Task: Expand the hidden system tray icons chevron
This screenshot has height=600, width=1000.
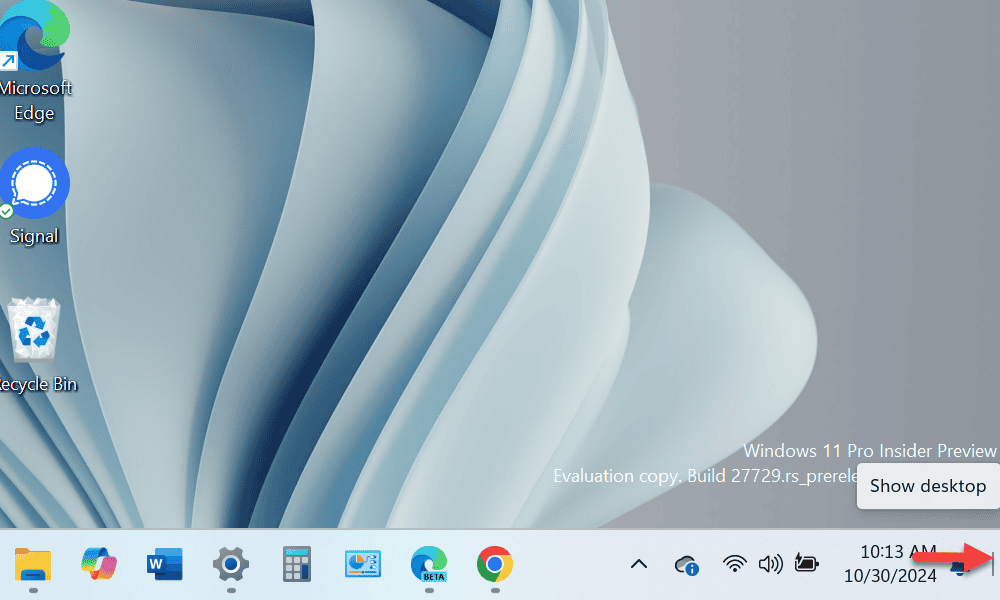Action: tap(639, 564)
